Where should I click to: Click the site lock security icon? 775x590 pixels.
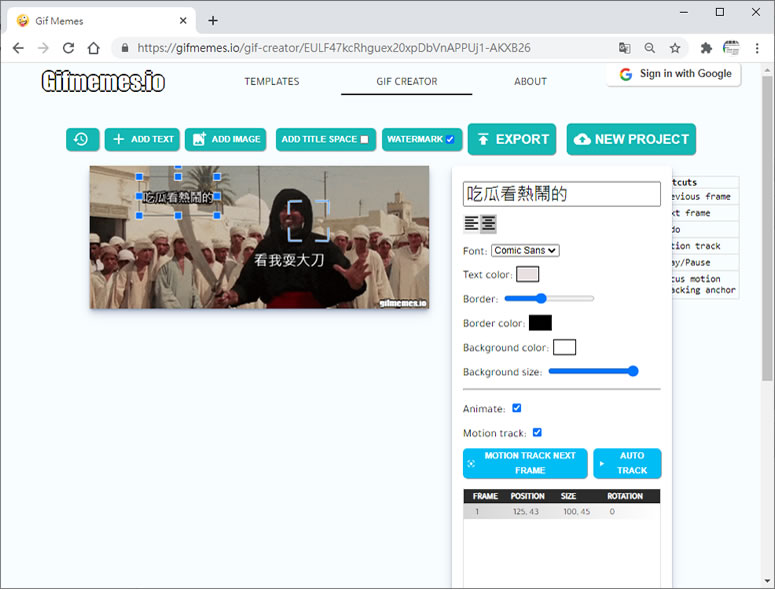pos(125,48)
